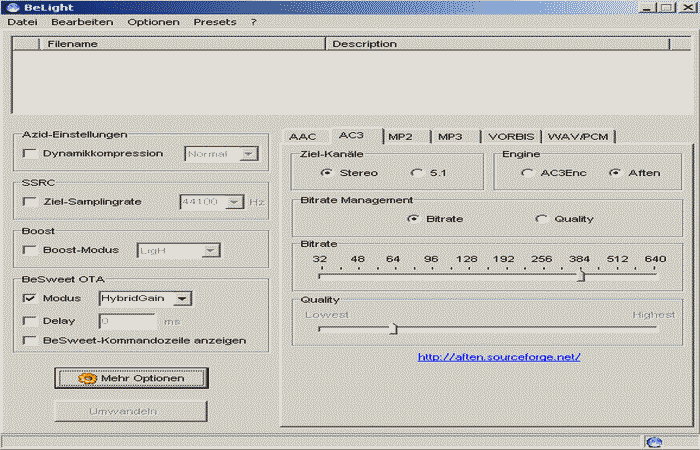Click the Delay milliseconds input field
This screenshot has width=700, height=450.
(x=127, y=321)
